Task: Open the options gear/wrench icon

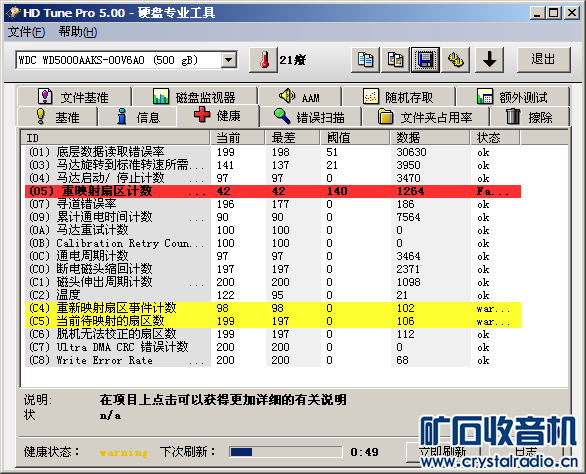Action: [455, 60]
